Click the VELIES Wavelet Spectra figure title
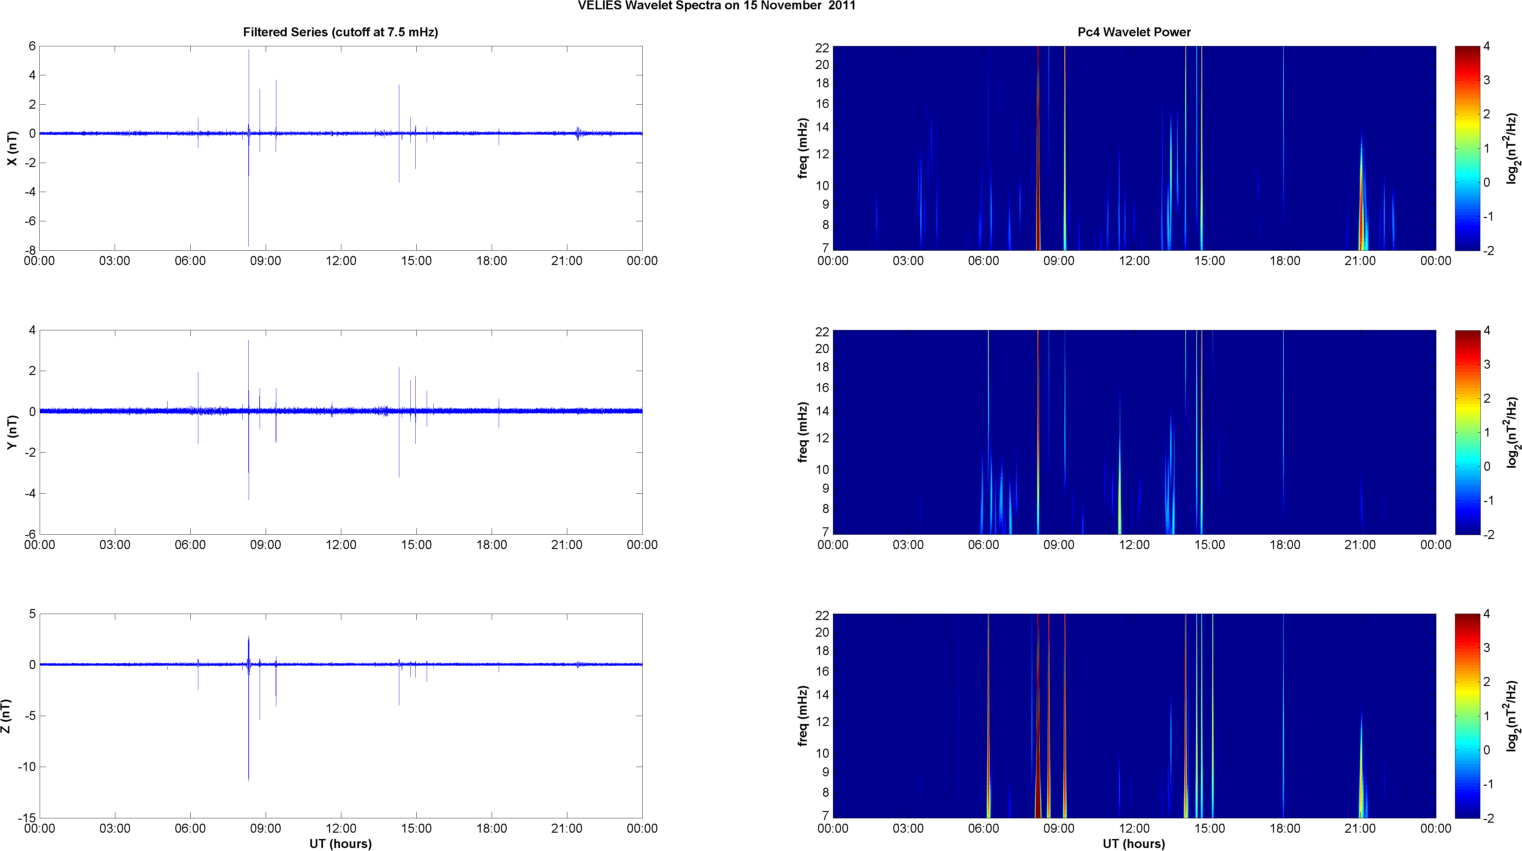The height and width of the screenshot is (851, 1522). click(x=716, y=6)
